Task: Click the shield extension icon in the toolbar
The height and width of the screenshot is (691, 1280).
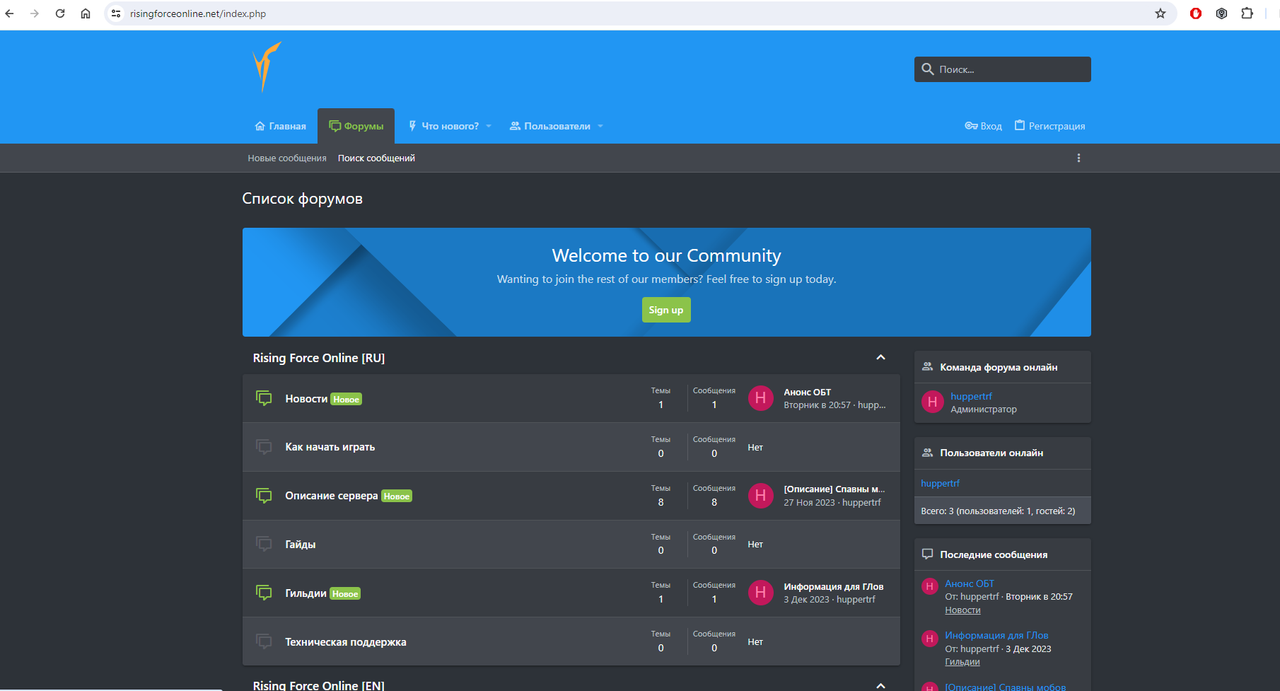Action: pos(1222,14)
